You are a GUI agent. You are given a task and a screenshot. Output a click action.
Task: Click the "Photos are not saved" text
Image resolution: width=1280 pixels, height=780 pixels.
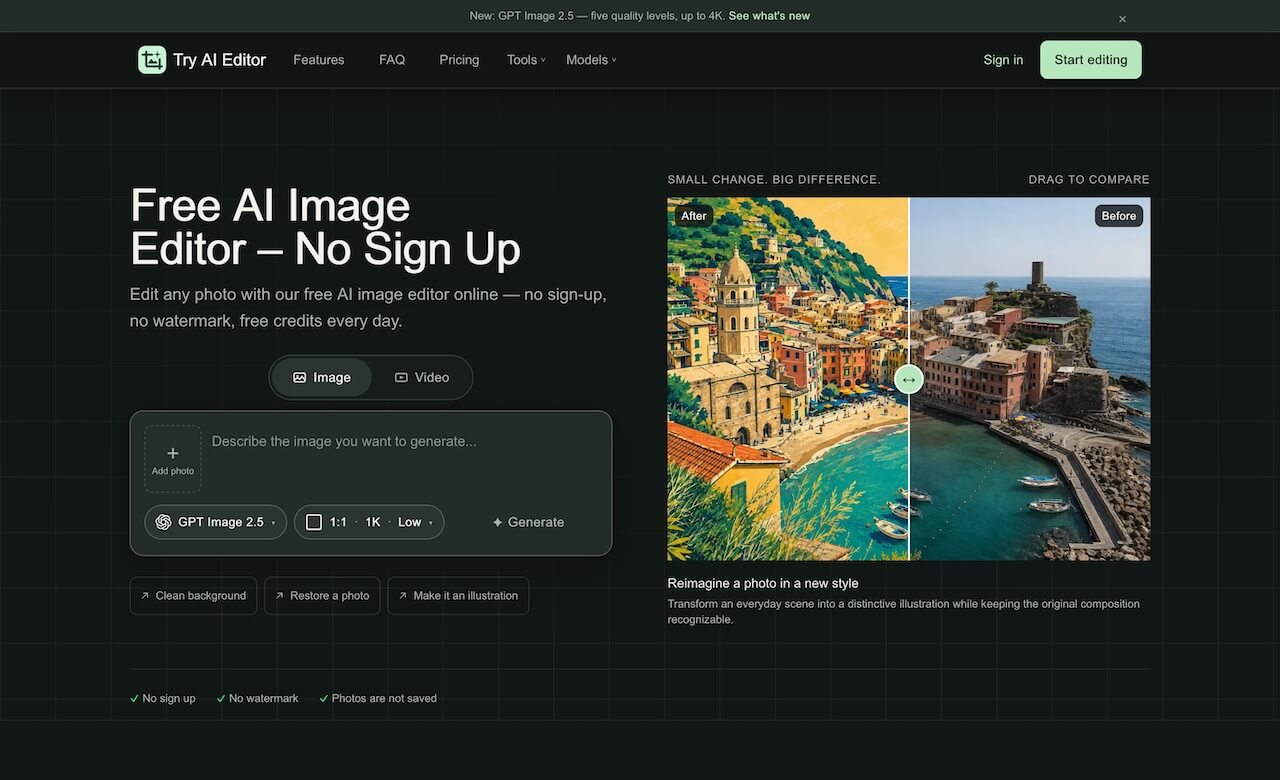click(384, 698)
